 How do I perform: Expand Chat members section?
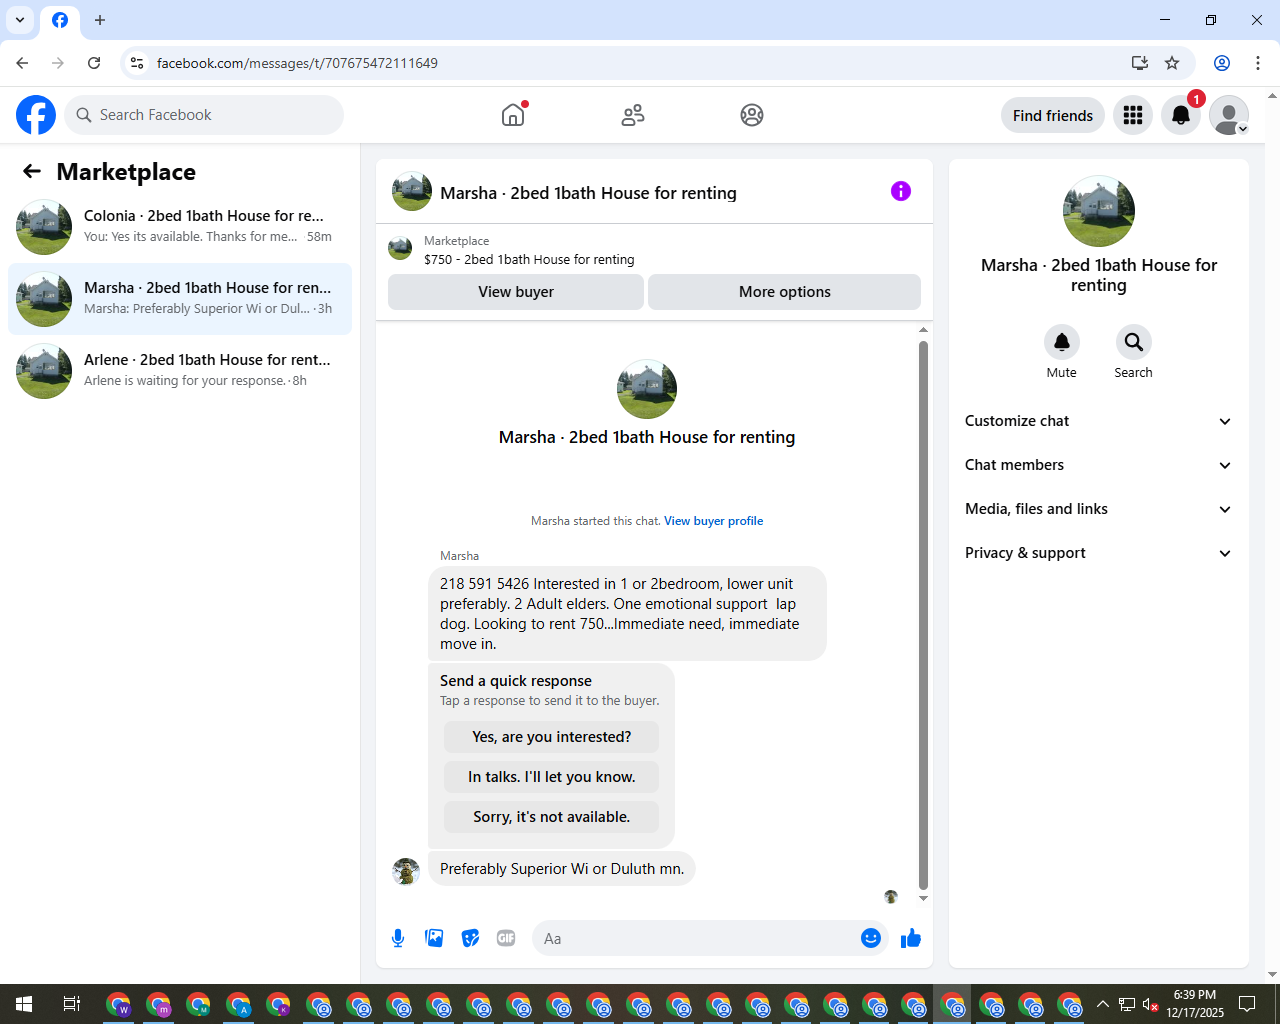(x=1098, y=465)
